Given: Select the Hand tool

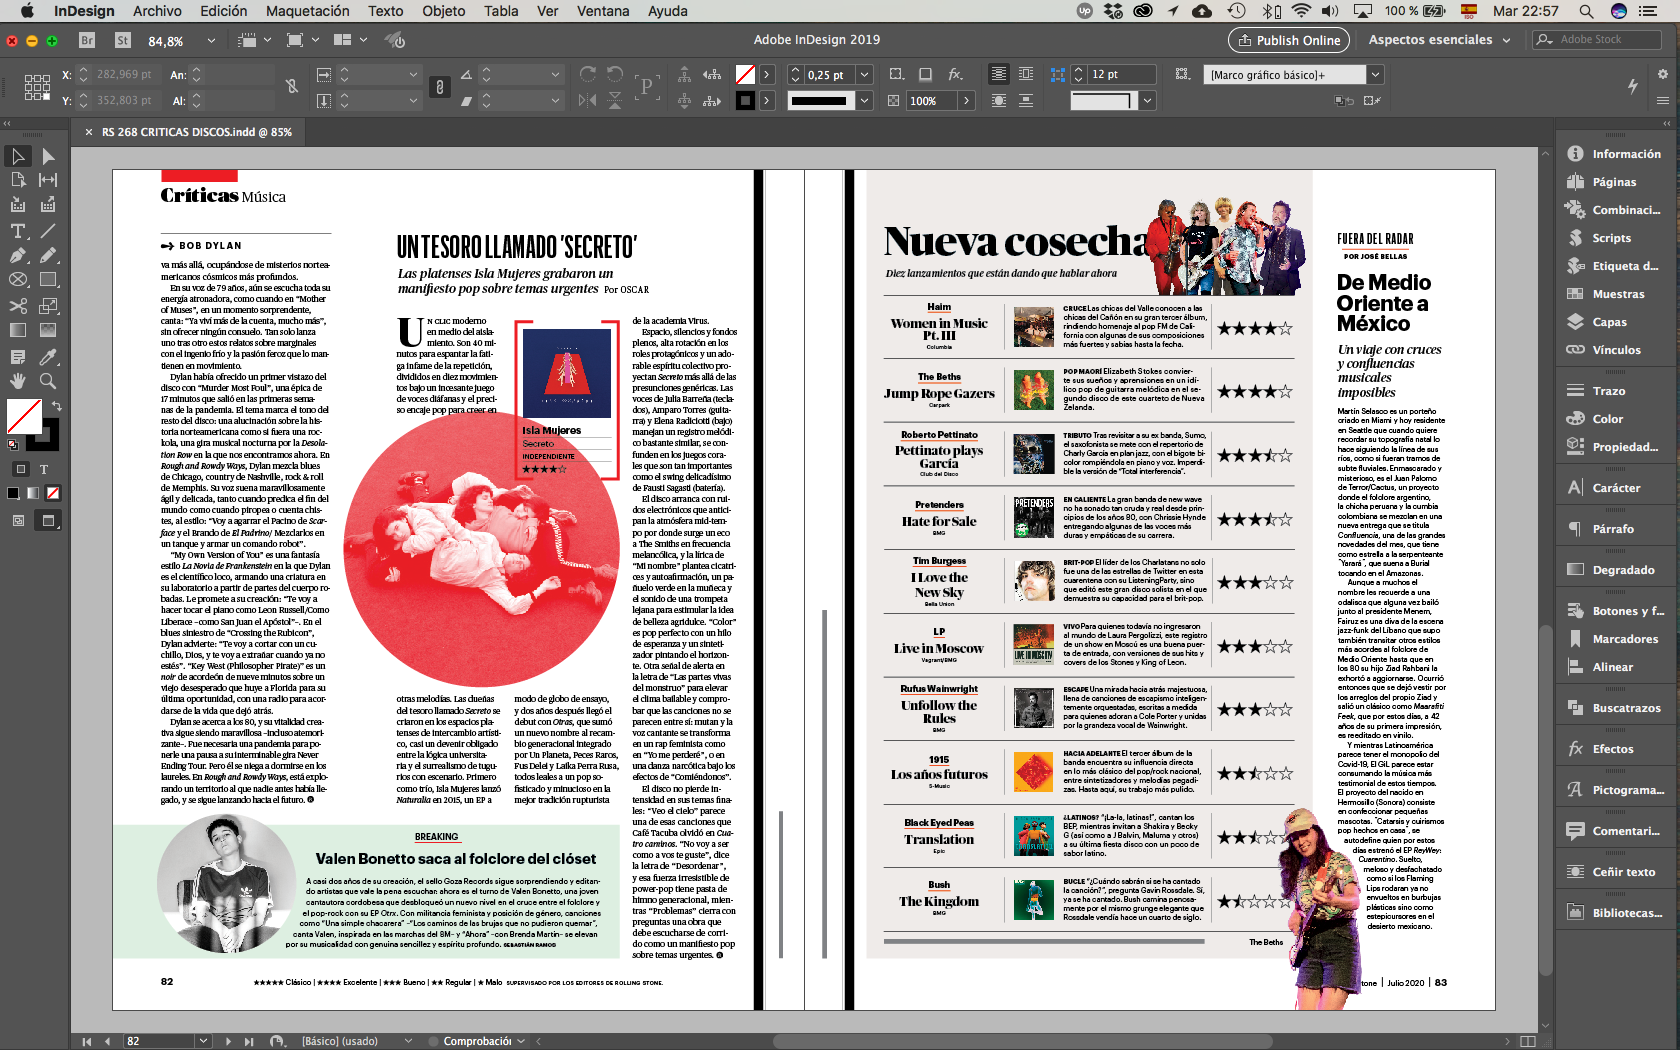Looking at the screenshot, I should [18, 381].
